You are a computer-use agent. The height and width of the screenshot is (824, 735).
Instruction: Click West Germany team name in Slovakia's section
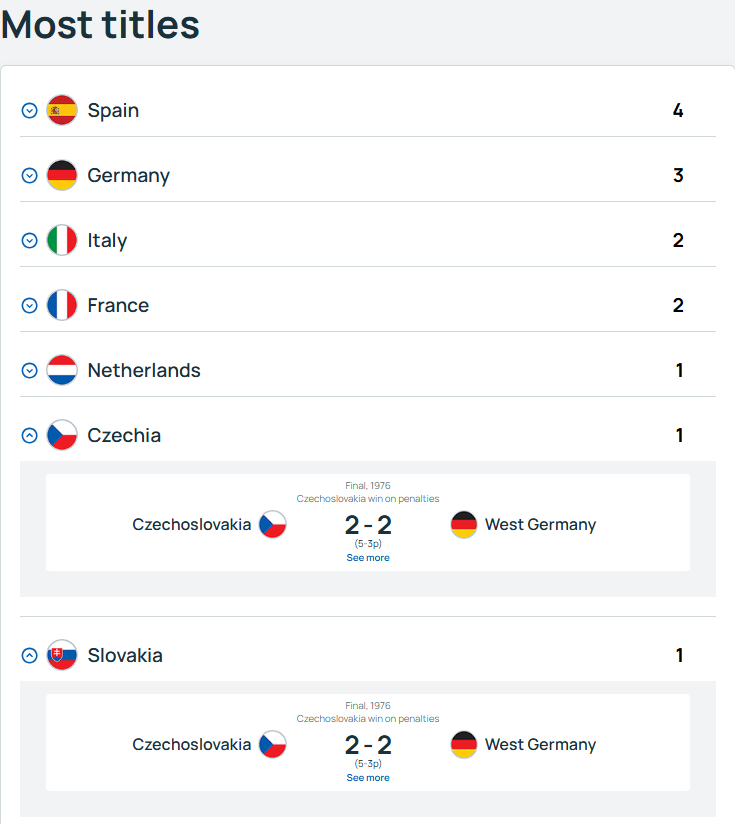point(540,744)
